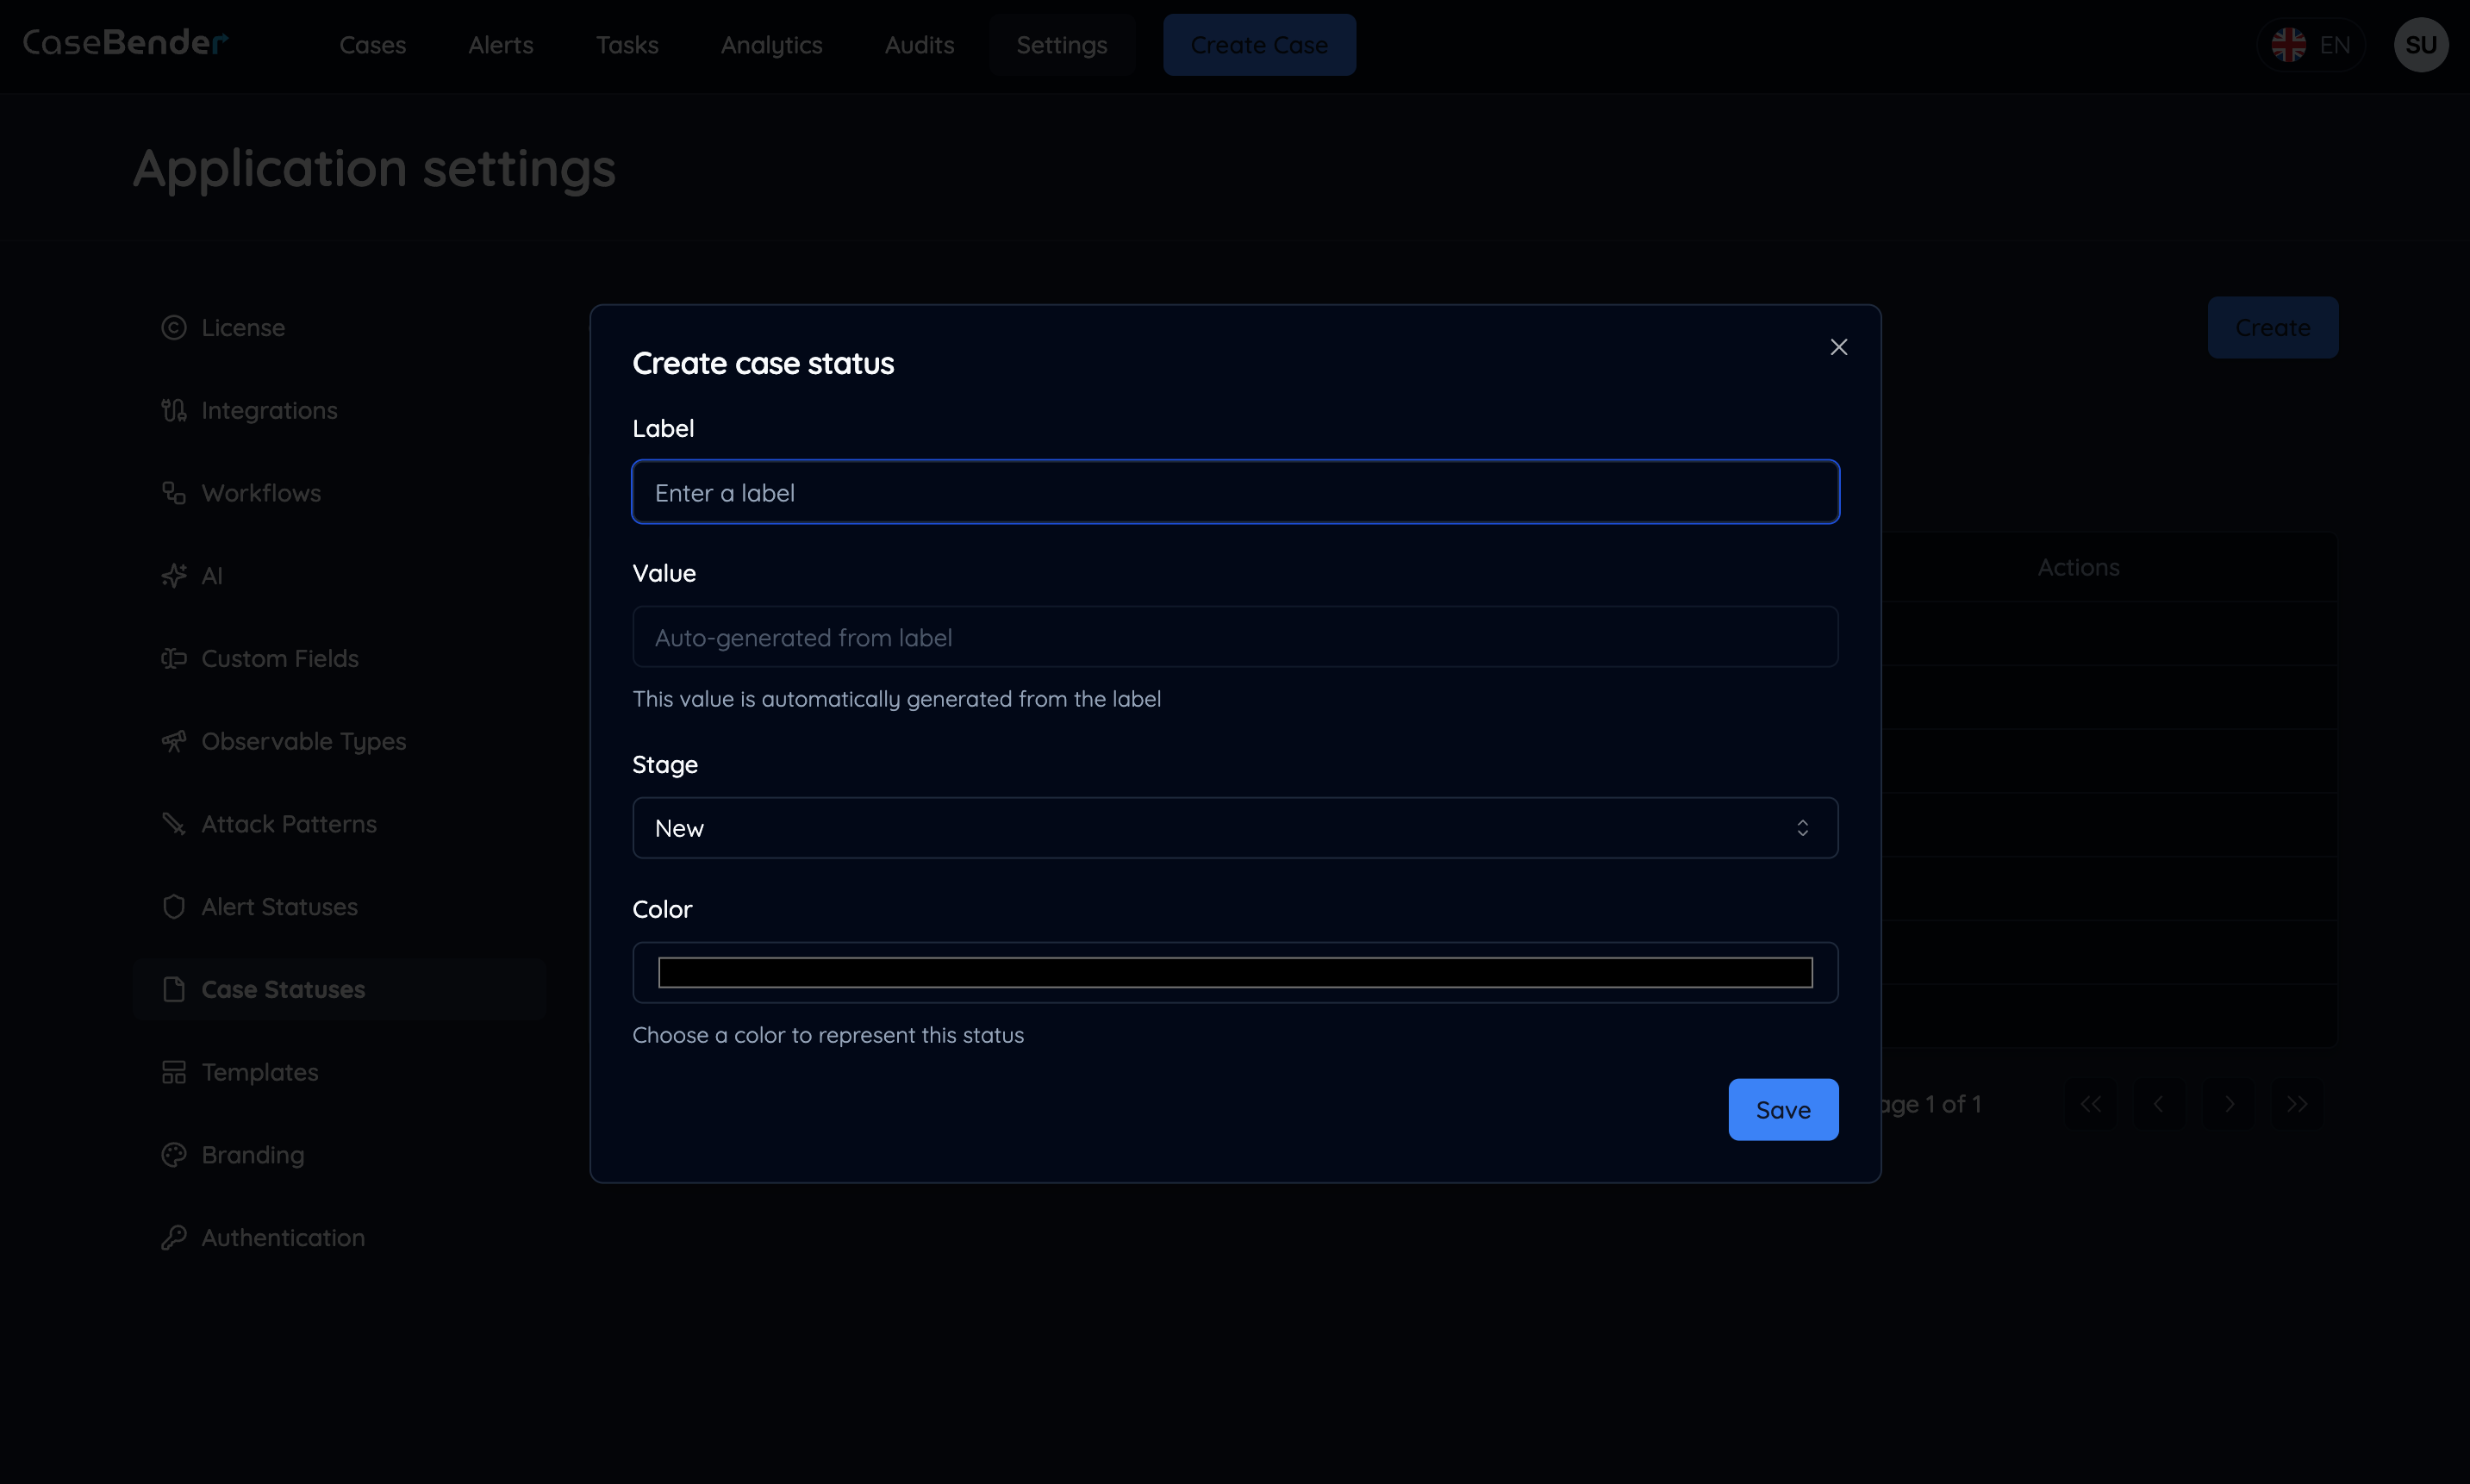This screenshot has width=2470, height=1484.
Task: Click Save to create the status
Action: click(x=1783, y=1109)
